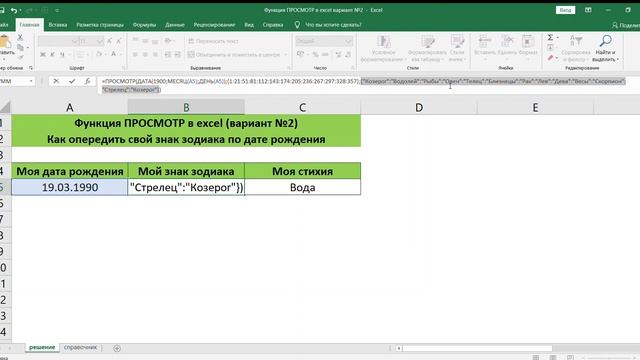This screenshot has width=640, height=360.
Task: Open the Вид ribbon tab
Action: (x=249, y=25)
